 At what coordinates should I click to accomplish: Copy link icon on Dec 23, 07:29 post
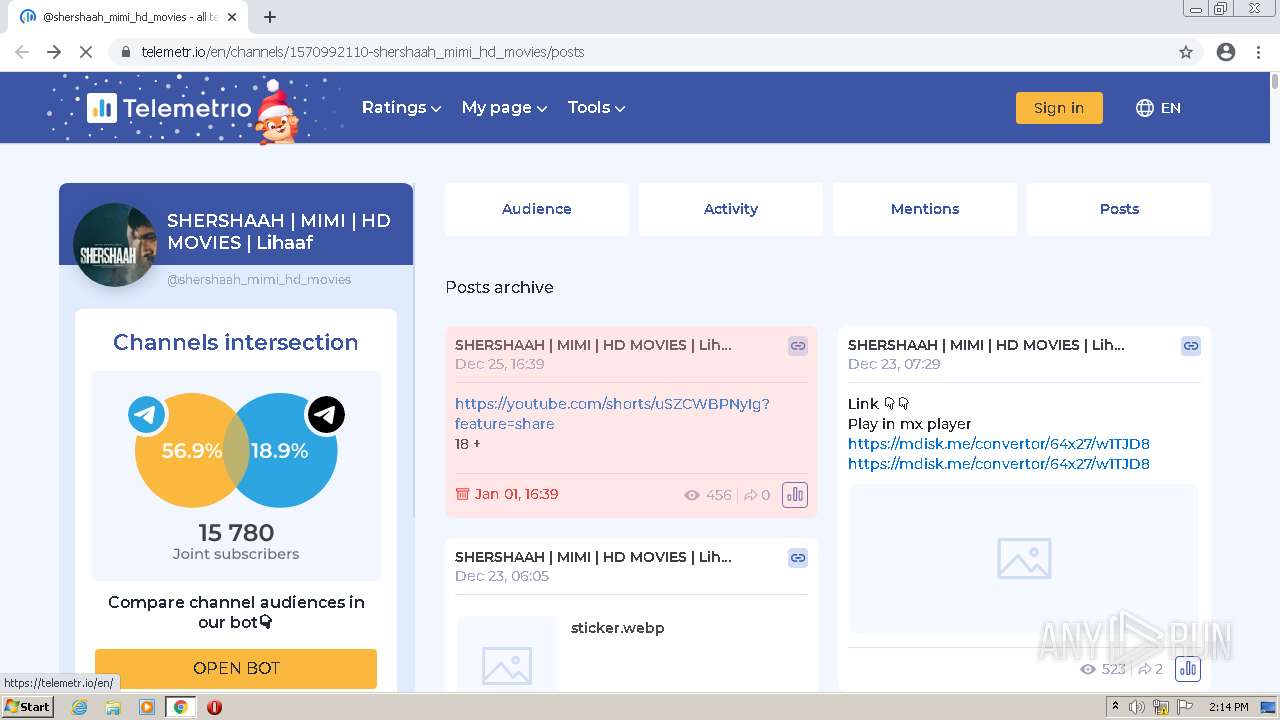coord(1191,346)
